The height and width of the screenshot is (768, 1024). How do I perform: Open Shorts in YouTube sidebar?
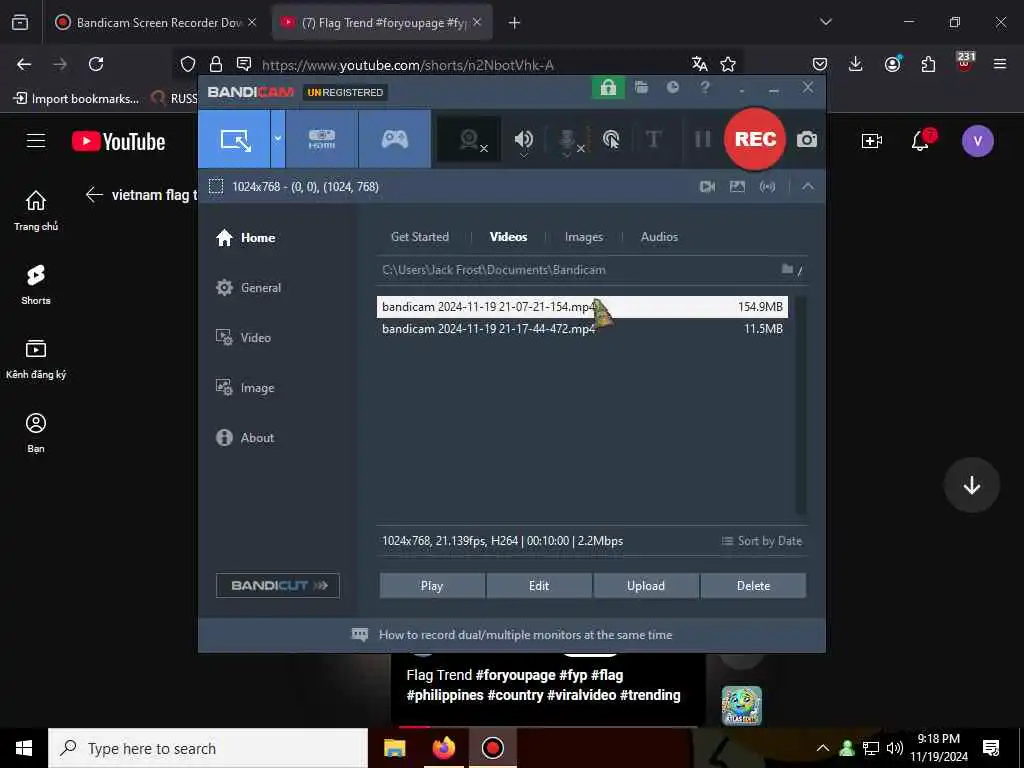click(x=36, y=285)
